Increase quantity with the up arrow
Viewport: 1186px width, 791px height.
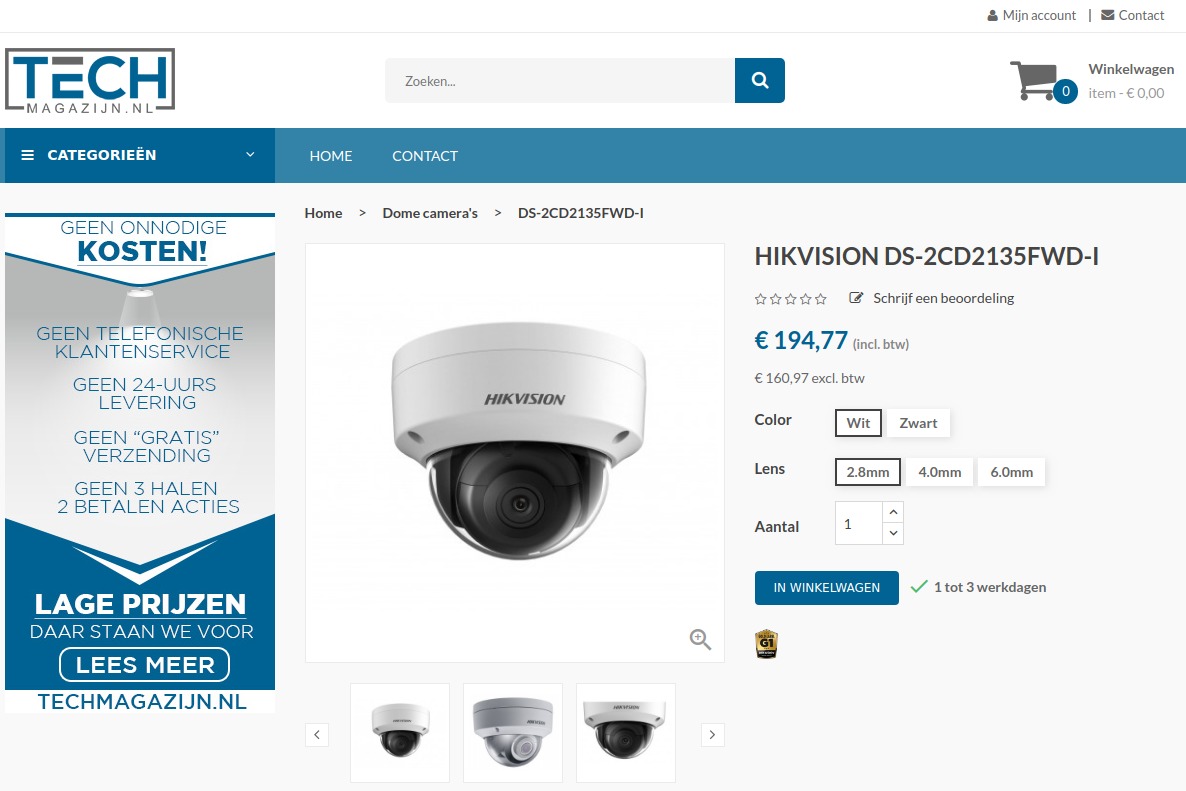click(x=893, y=512)
